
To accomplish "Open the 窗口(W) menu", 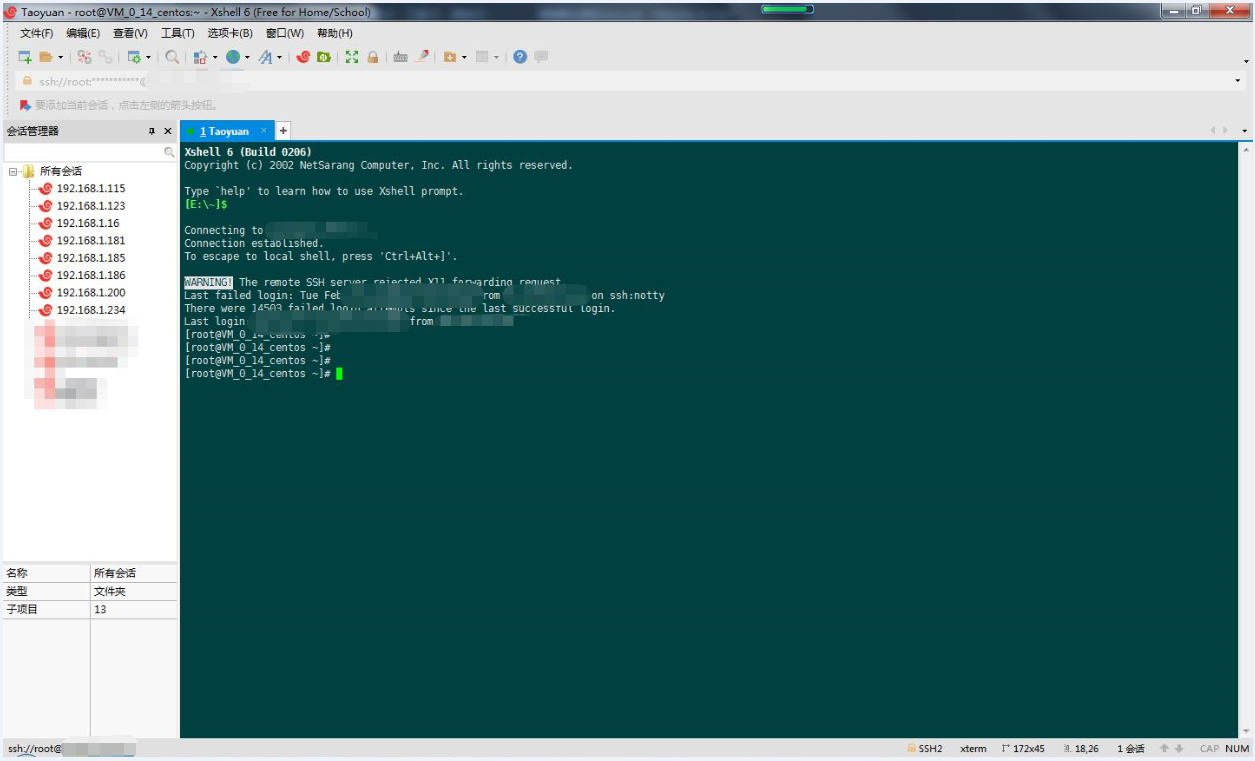I will click(285, 33).
